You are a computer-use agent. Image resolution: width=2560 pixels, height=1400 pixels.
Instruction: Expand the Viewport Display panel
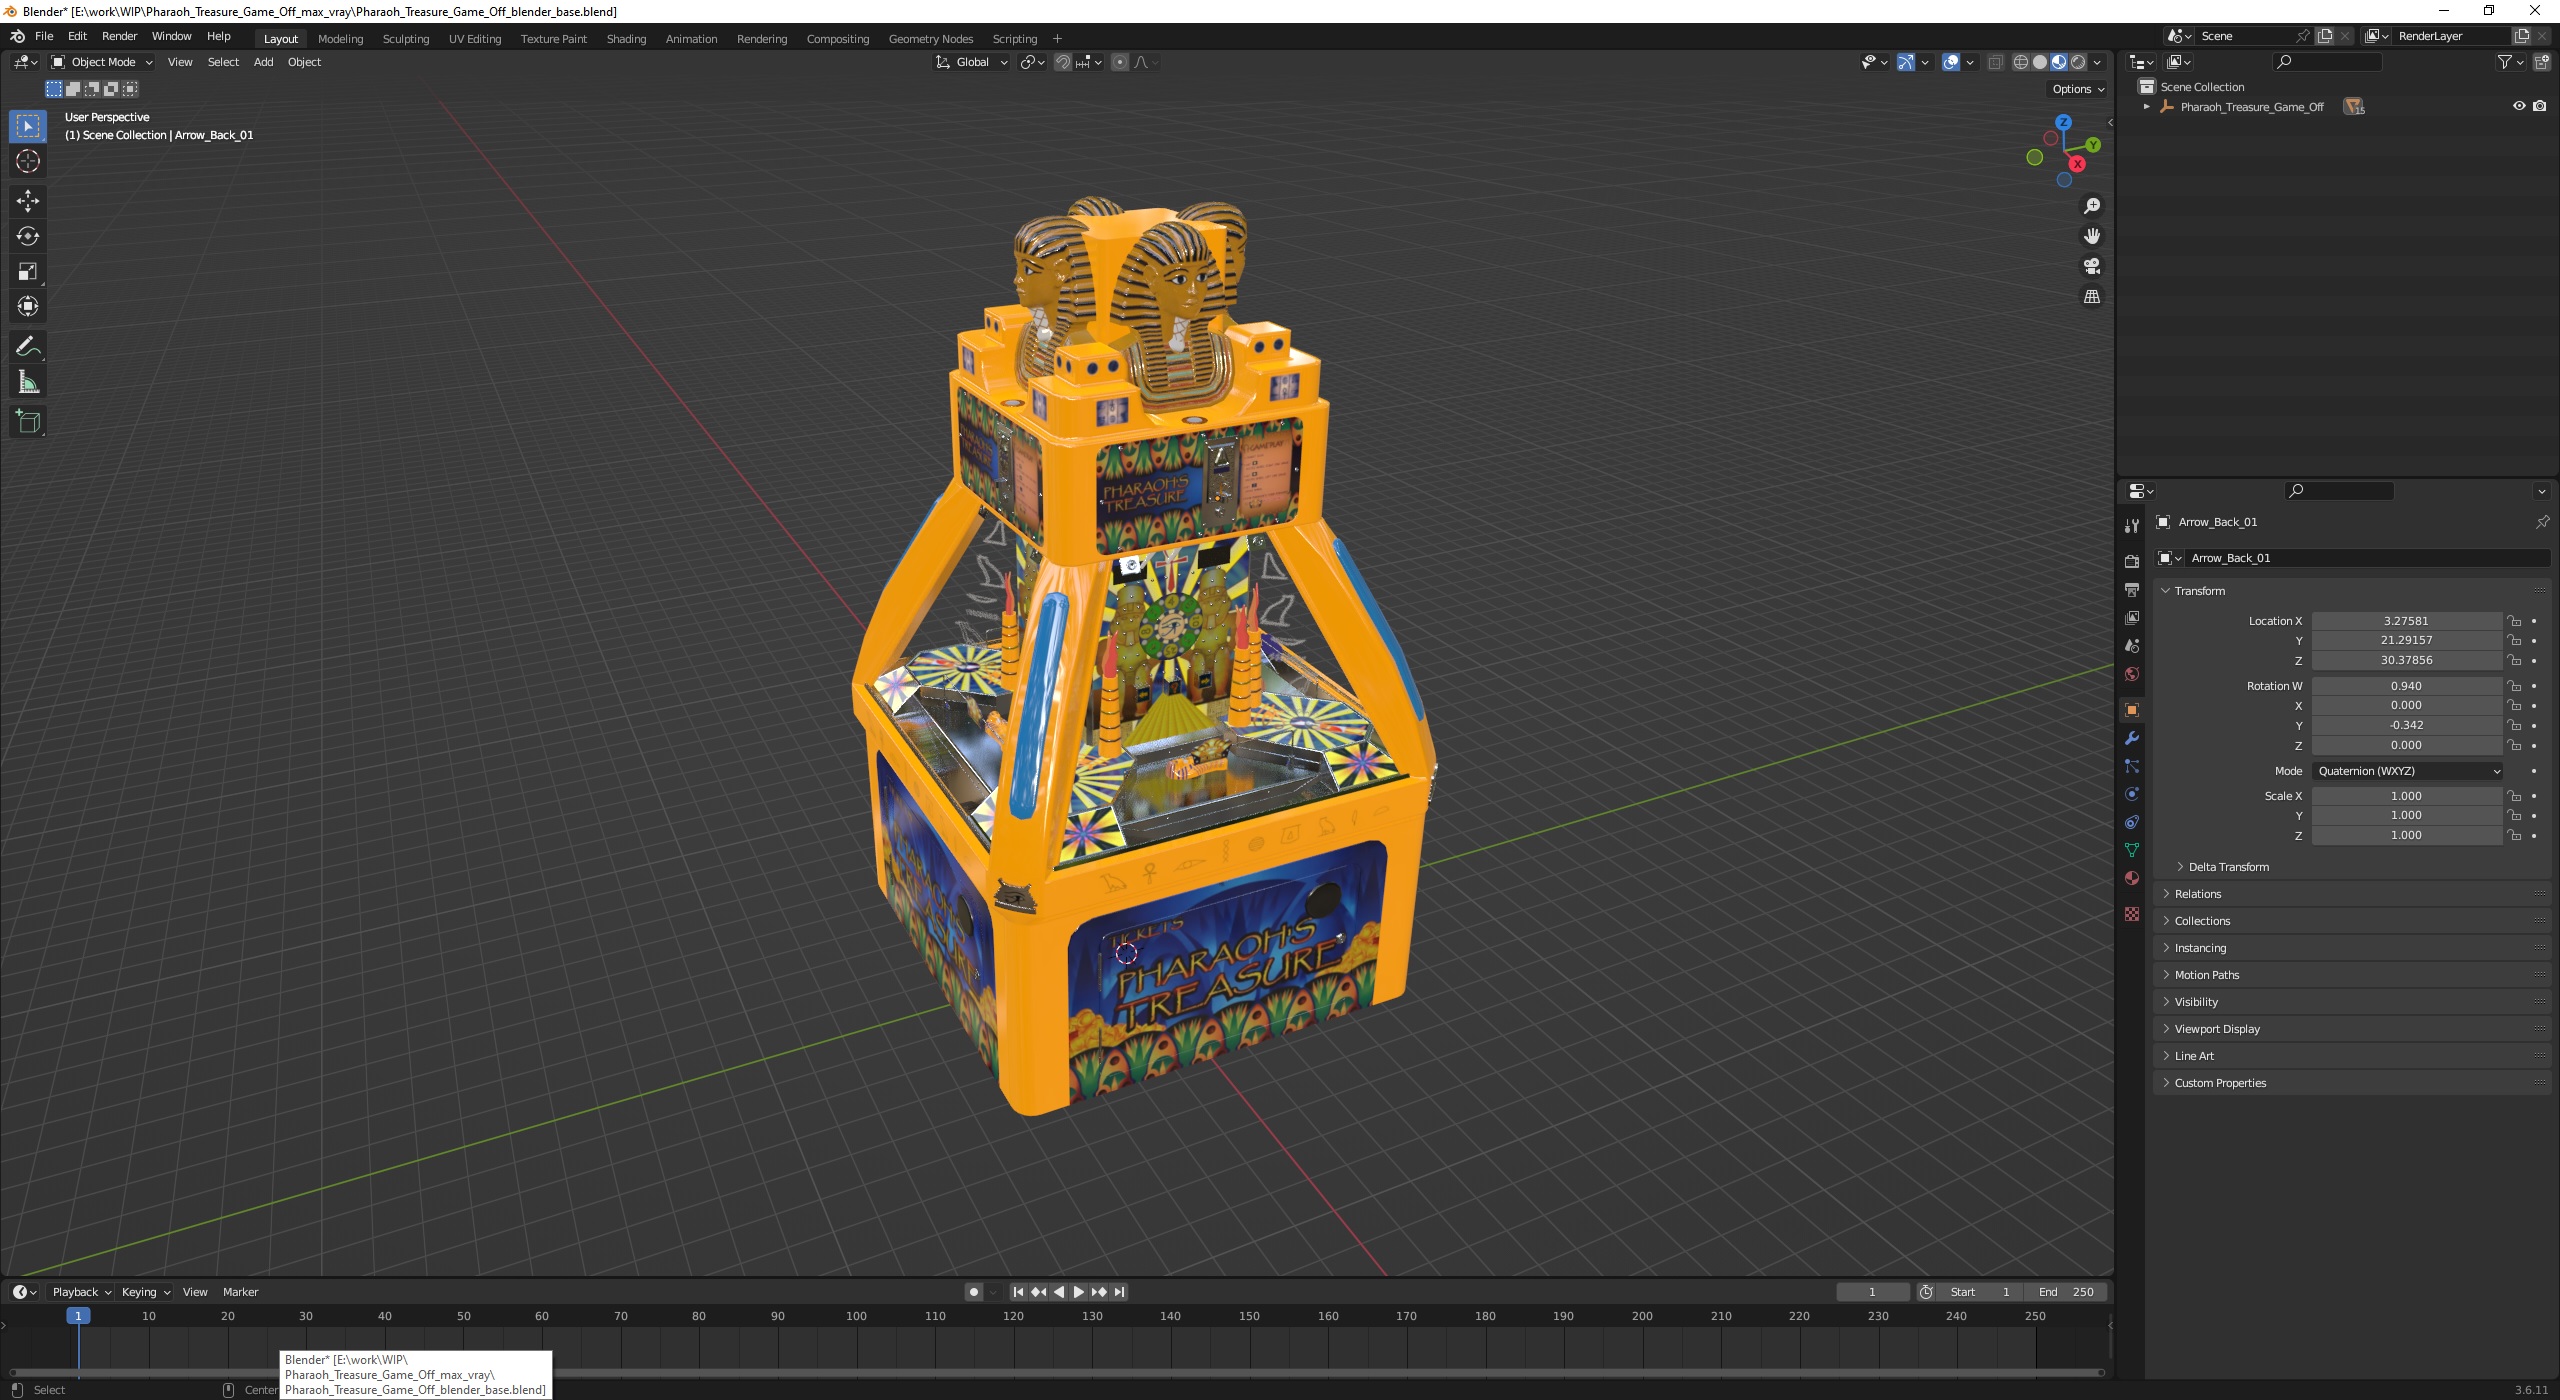click(x=2216, y=1029)
